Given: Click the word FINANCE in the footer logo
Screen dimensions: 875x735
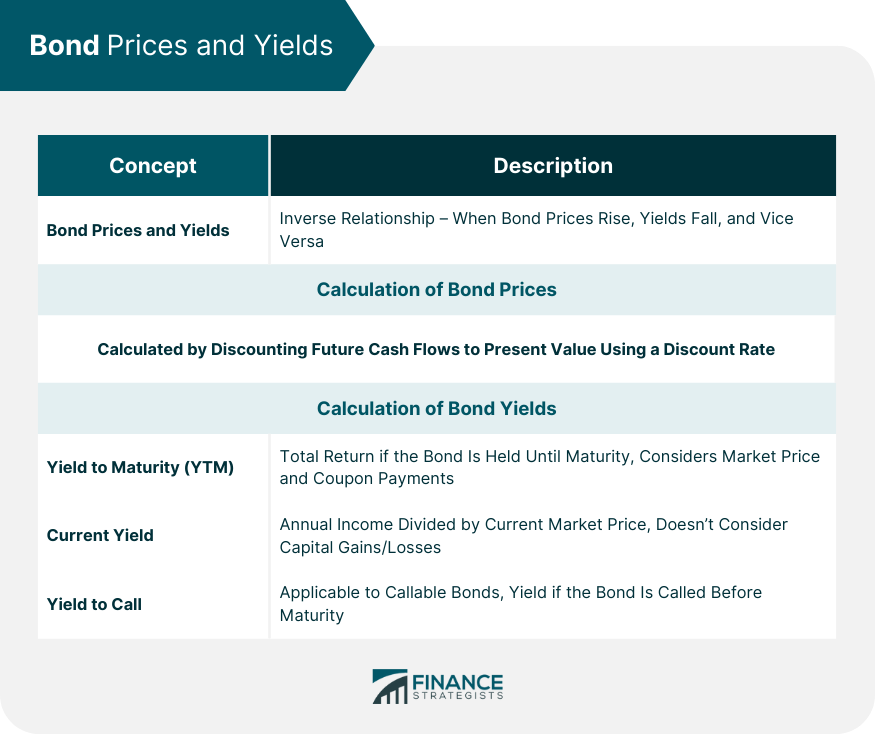Looking at the screenshot, I should point(458,680).
